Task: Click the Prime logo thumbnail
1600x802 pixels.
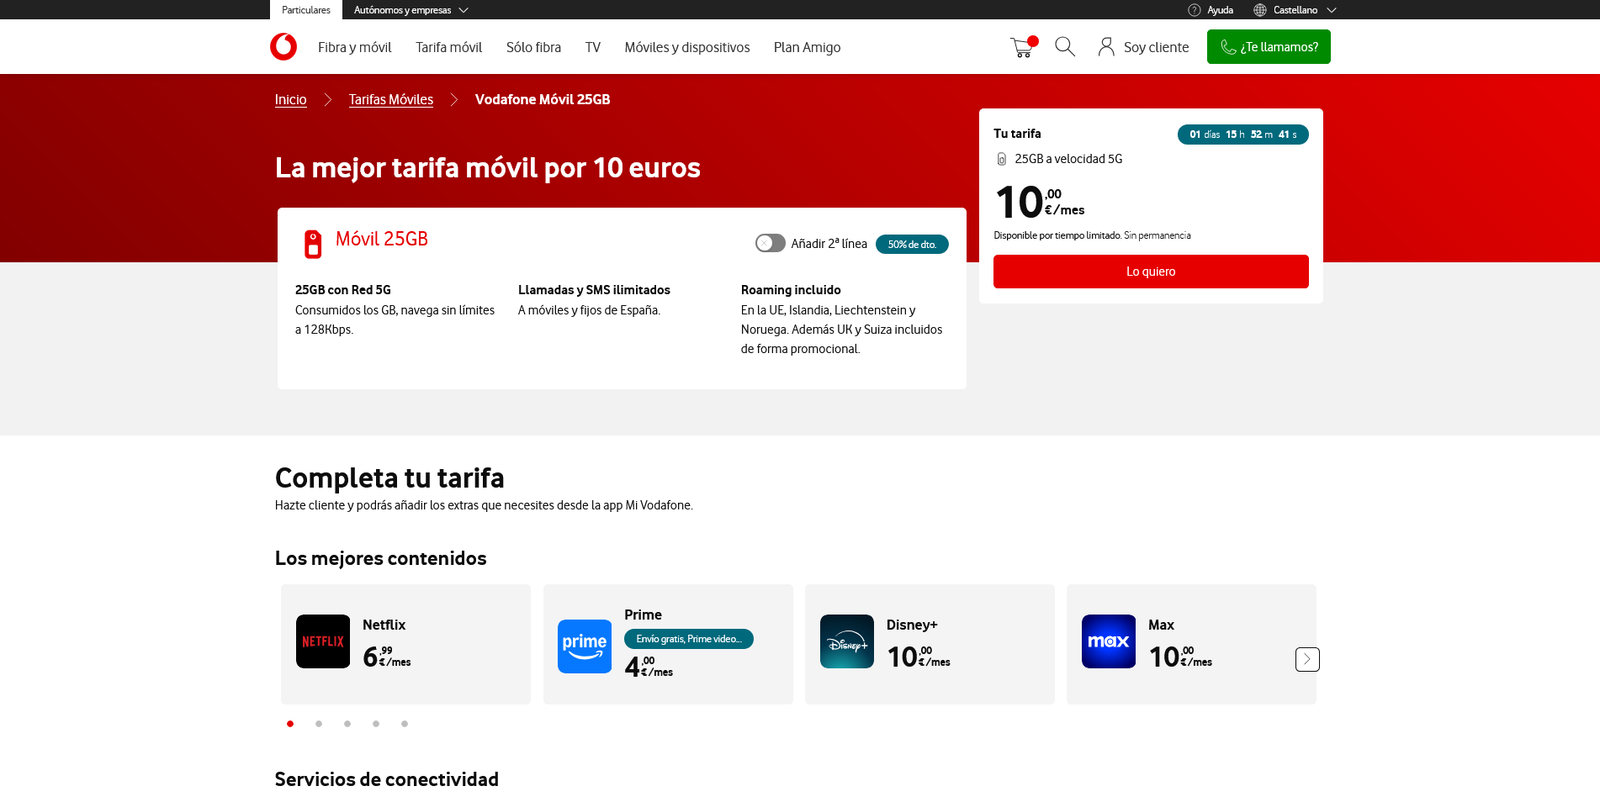Action: pyautogui.click(x=585, y=646)
